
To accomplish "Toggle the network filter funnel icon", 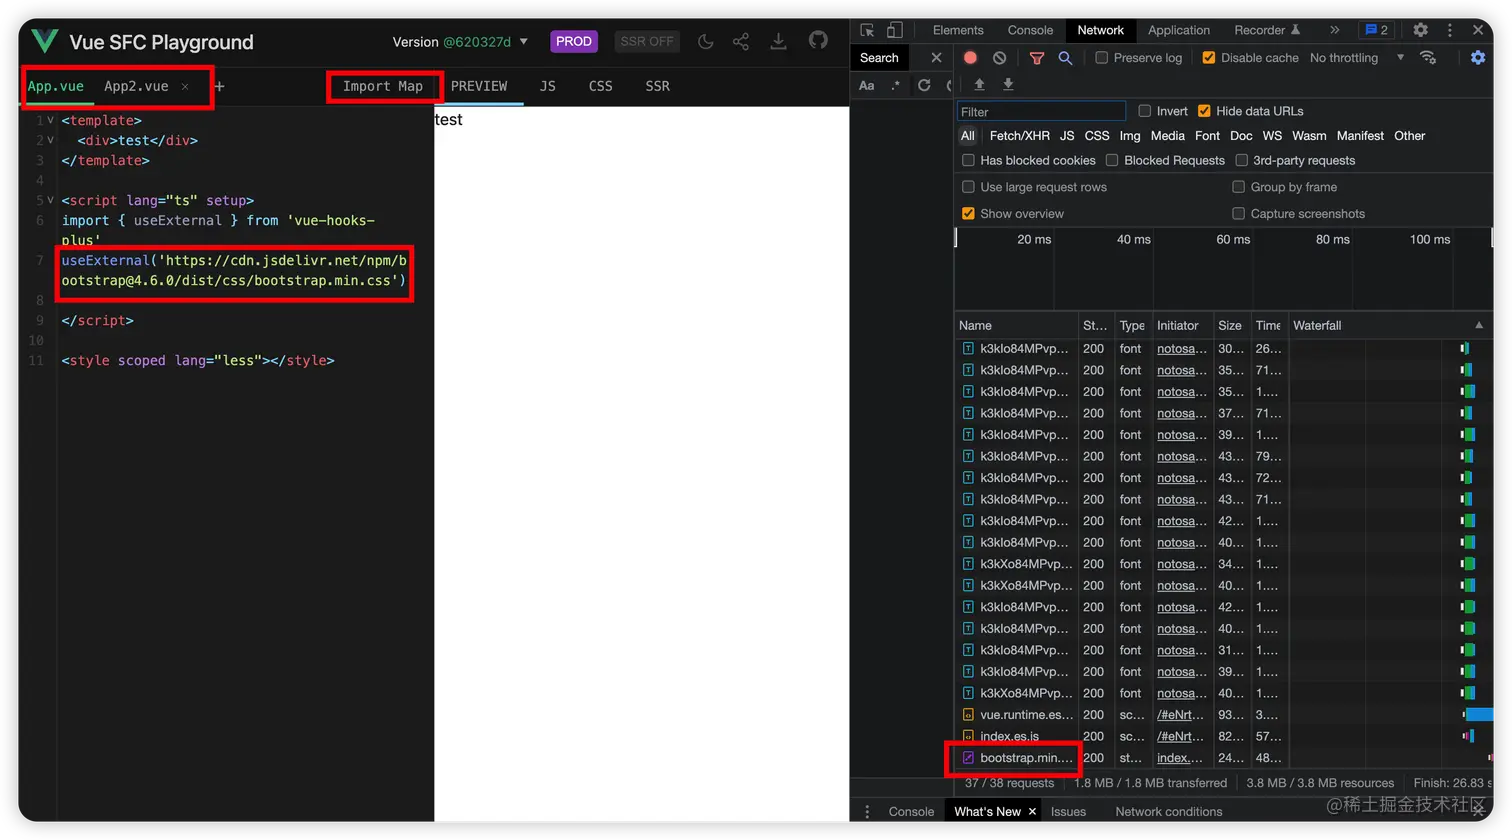I will [x=1037, y=58].
